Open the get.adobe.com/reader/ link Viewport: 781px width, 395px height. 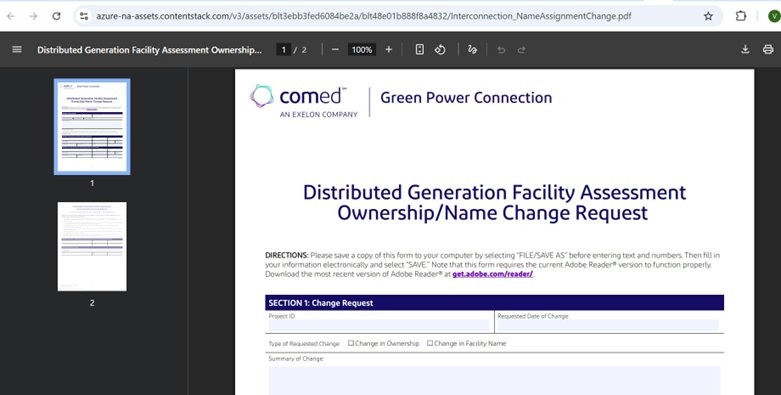click(x=493, y=274)
